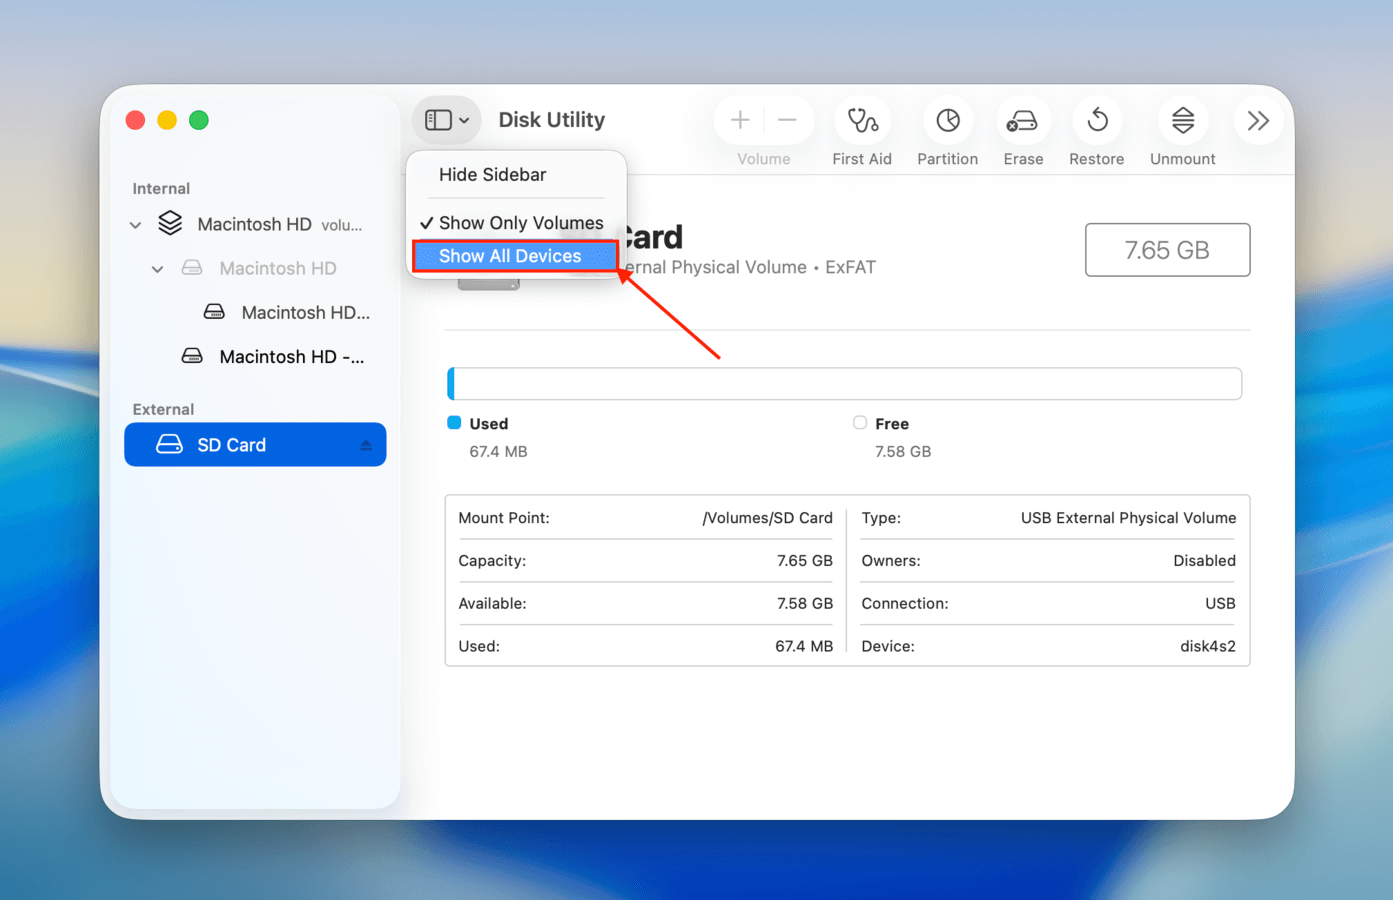Open the Erase tool
The image size is (1393, 900).
coord(1023,120)
